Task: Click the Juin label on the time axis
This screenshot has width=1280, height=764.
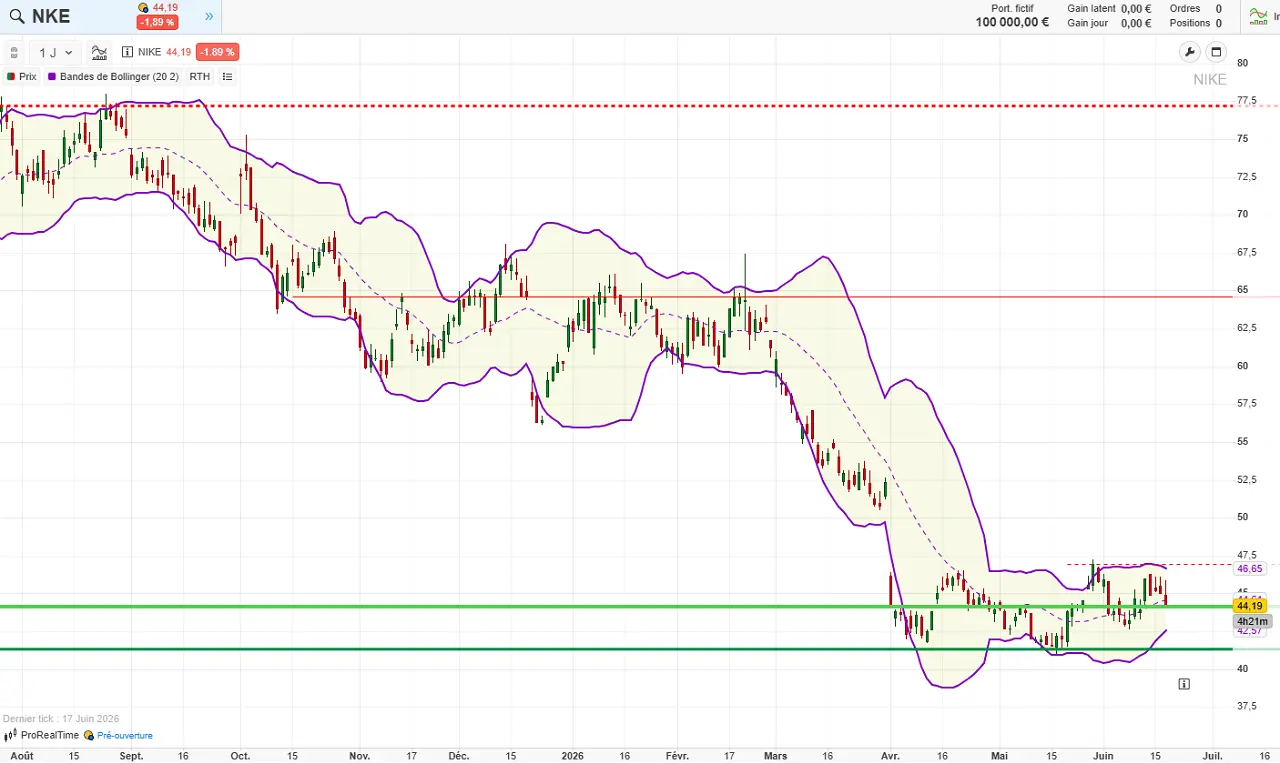Action: (x=1104, y=756)
